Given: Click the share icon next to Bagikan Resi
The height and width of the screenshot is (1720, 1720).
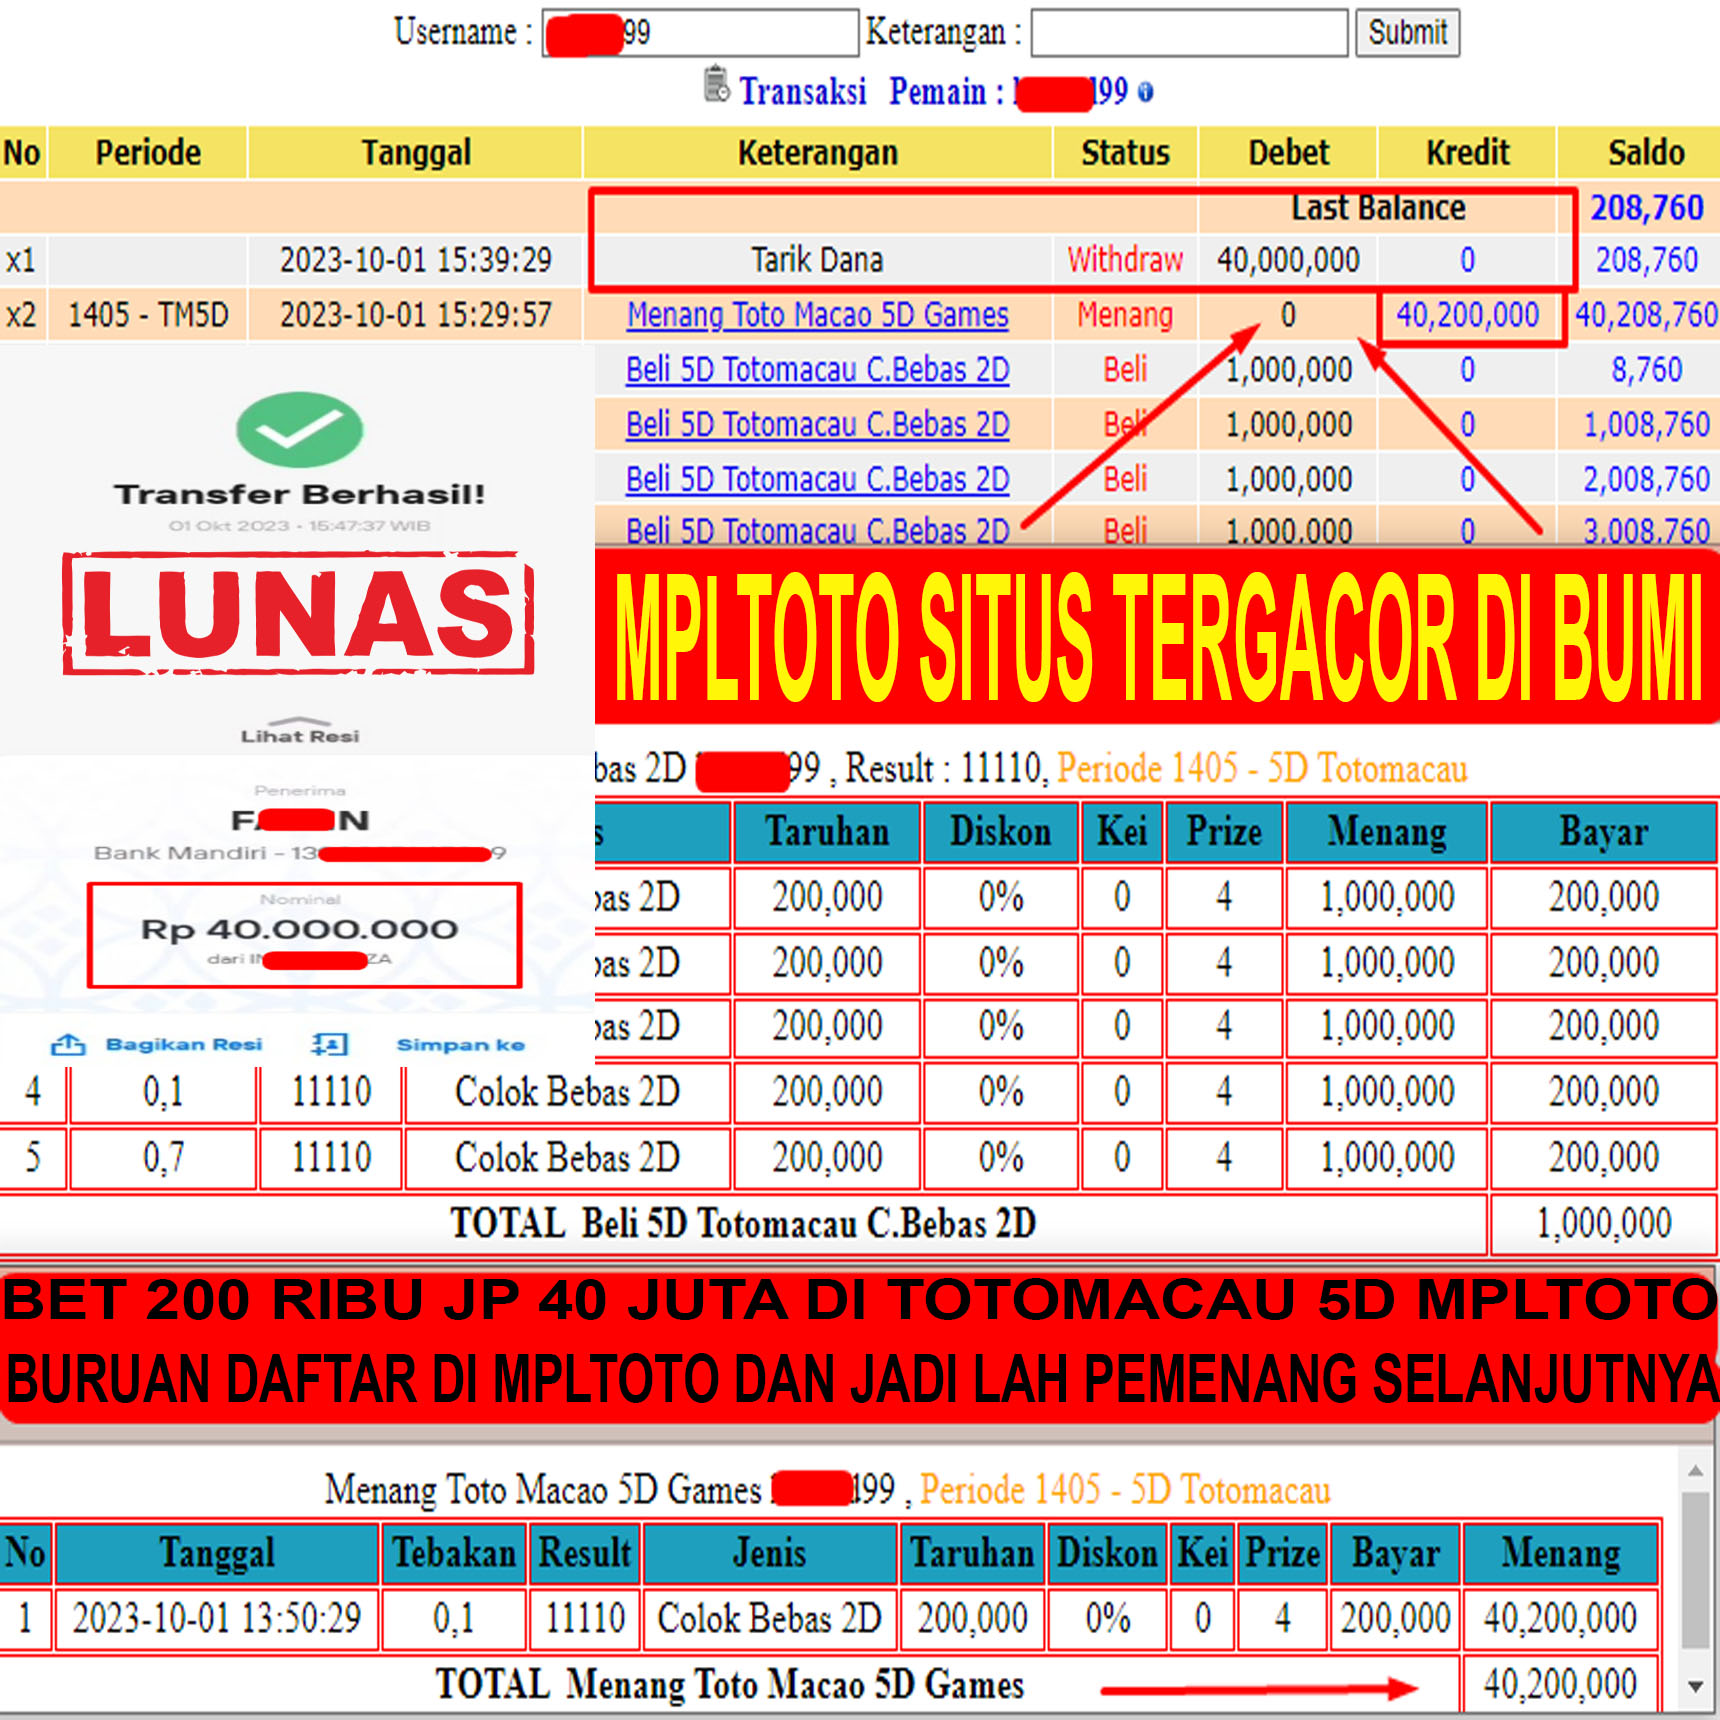Looking at the screenshot, I should [x=69, y=1044].
